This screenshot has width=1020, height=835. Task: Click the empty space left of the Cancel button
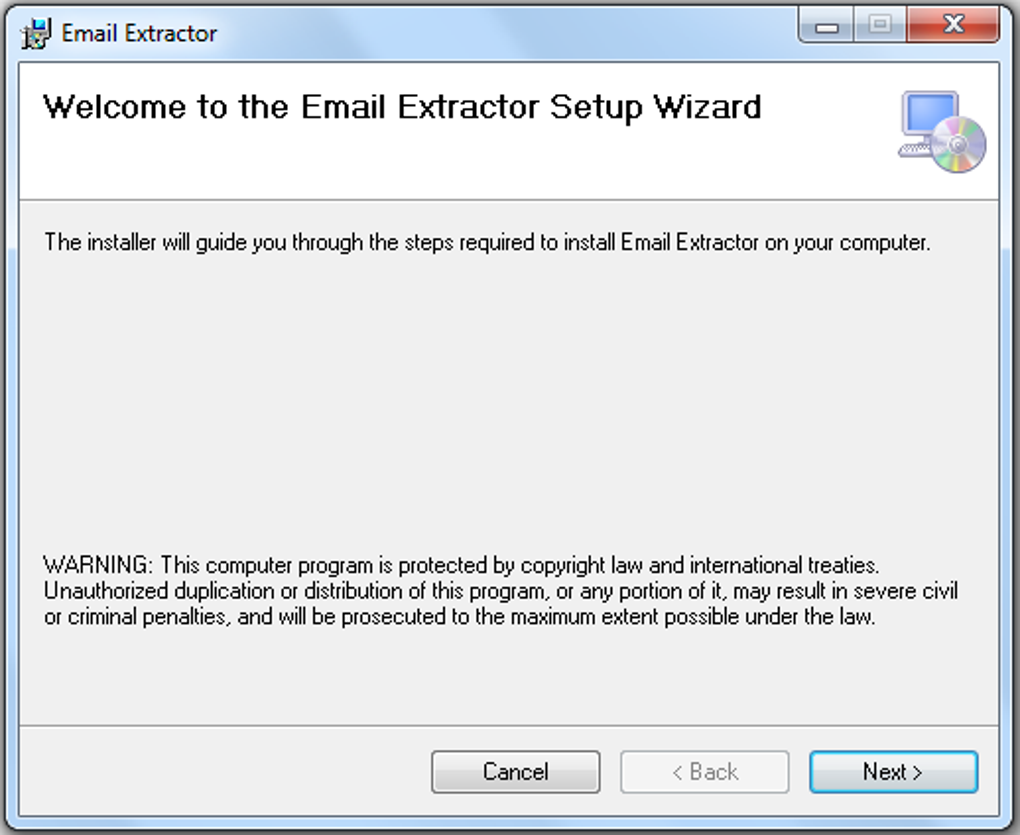click(x=220, y=771)
